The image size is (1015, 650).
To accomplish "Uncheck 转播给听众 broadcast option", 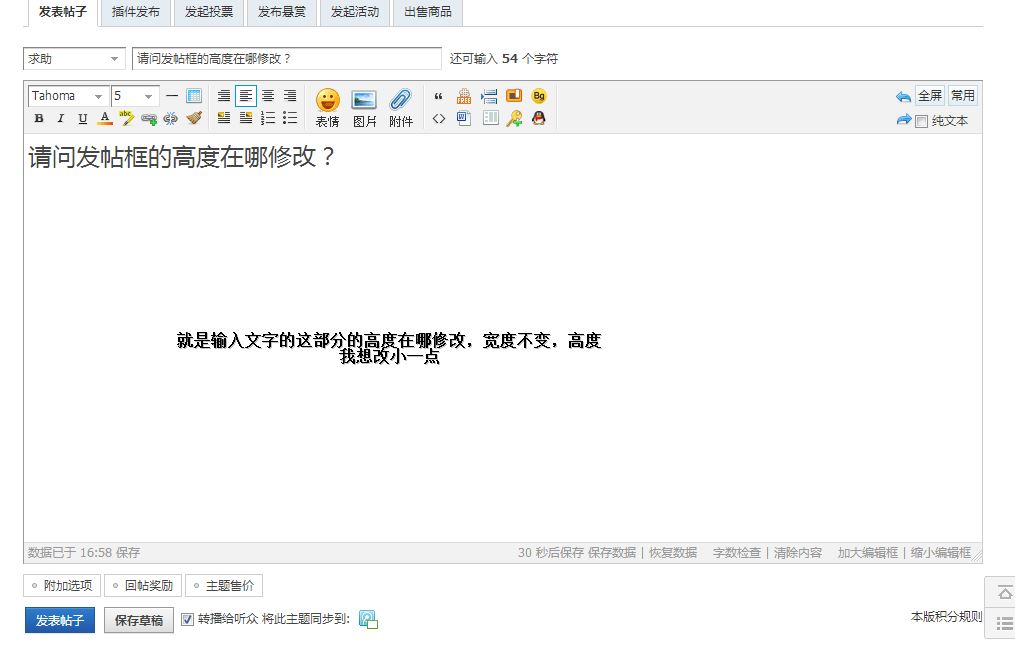I will (187, 619).
